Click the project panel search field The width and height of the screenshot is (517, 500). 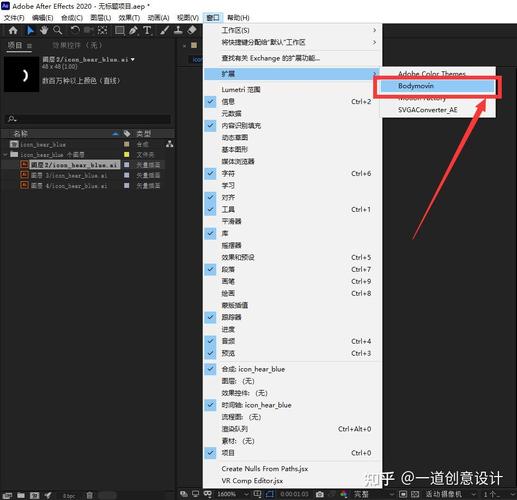[x=89, y=119]
